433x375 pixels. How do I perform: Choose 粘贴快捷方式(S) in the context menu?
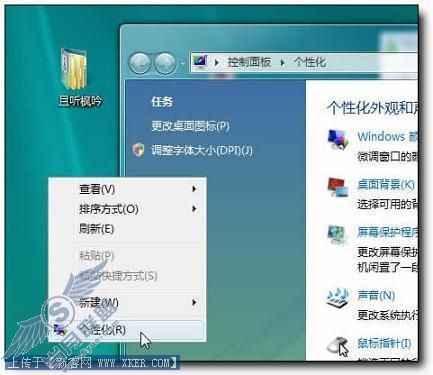[127, 276]
